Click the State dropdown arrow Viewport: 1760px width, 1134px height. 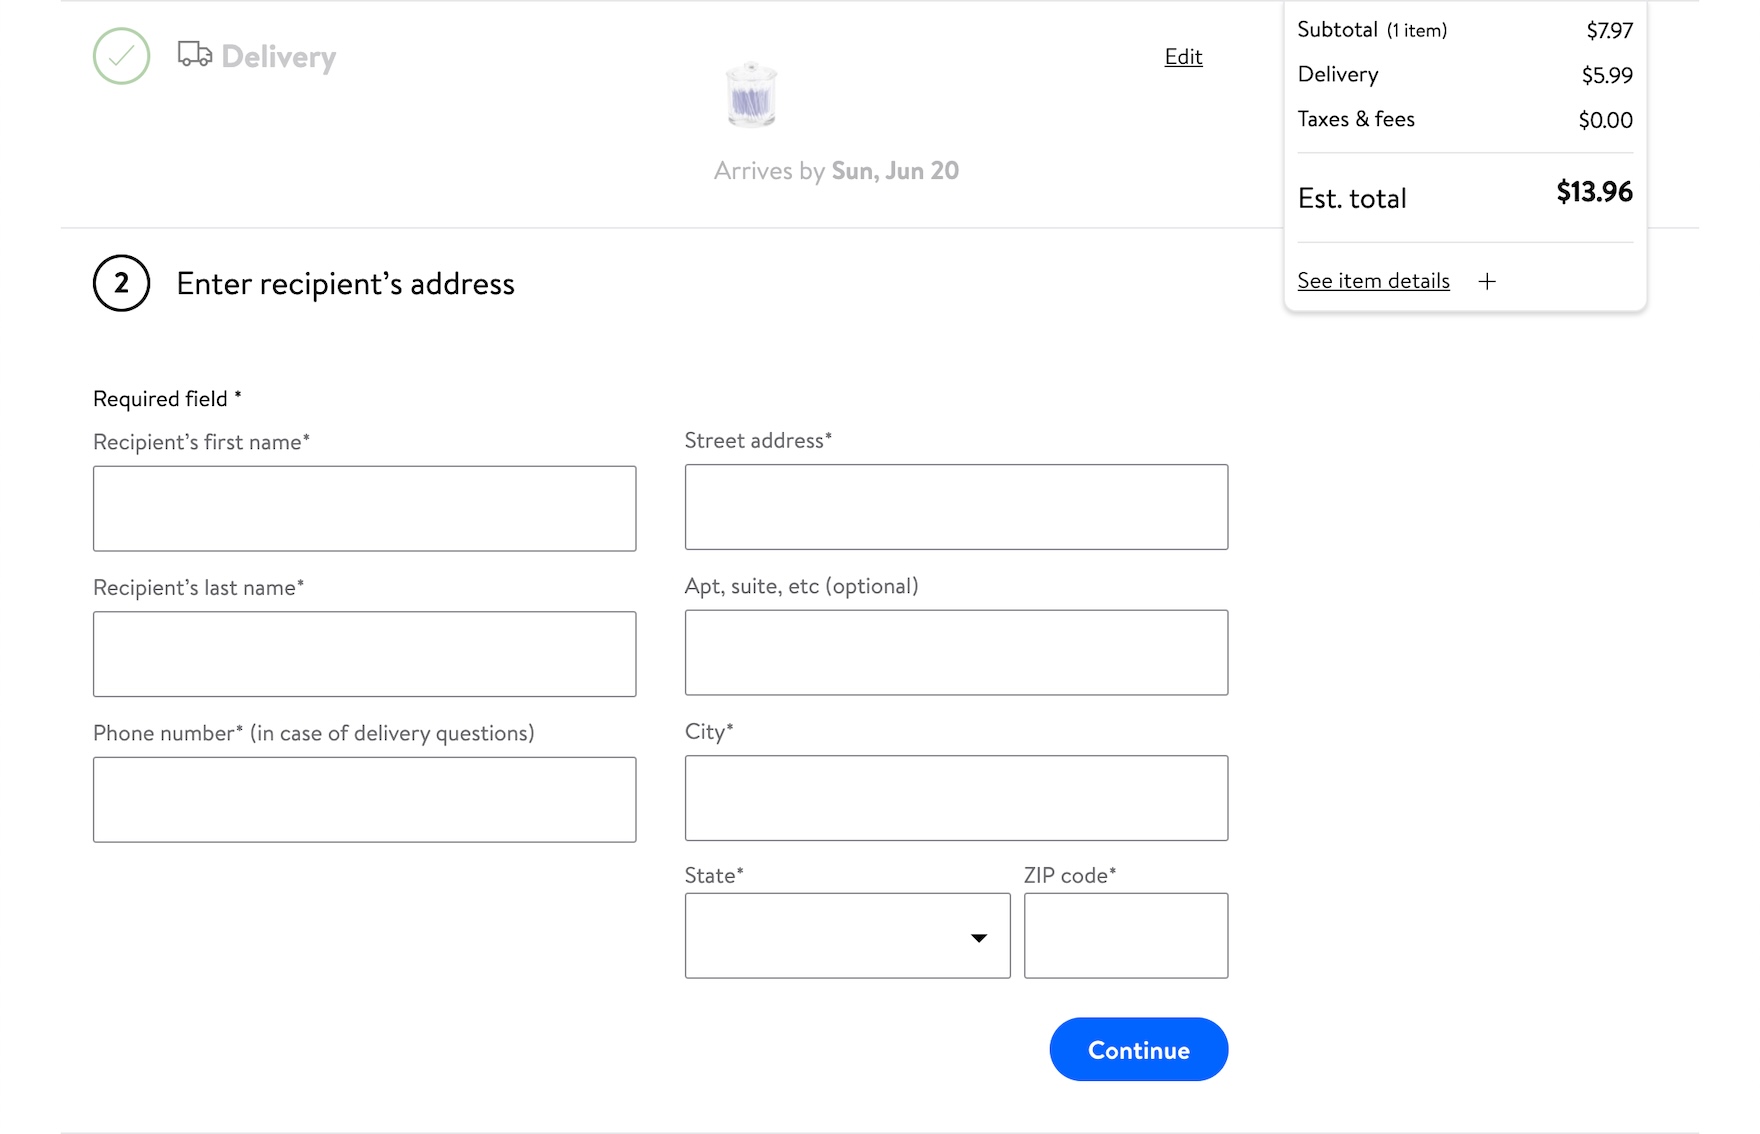point(979,938)
